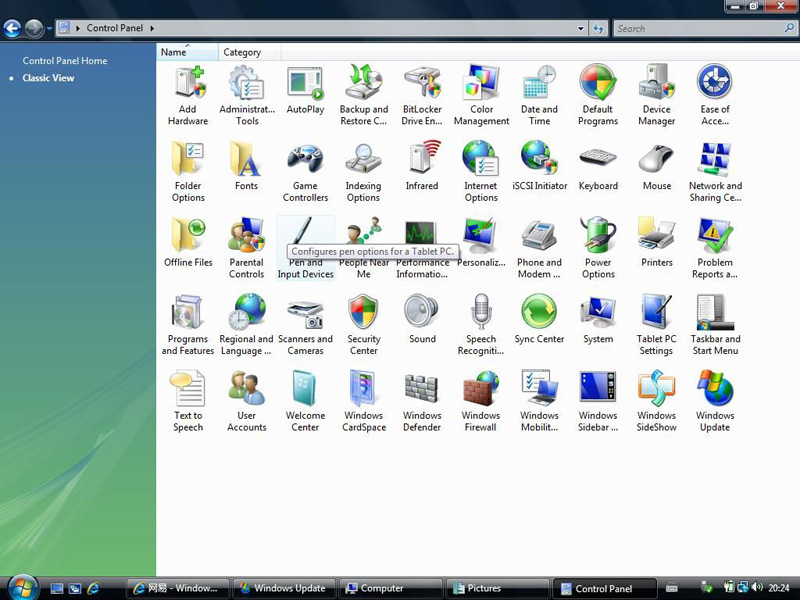The image size is (800, 600).
Task: Open Backup and Restore Center
Action: [364, 96]
